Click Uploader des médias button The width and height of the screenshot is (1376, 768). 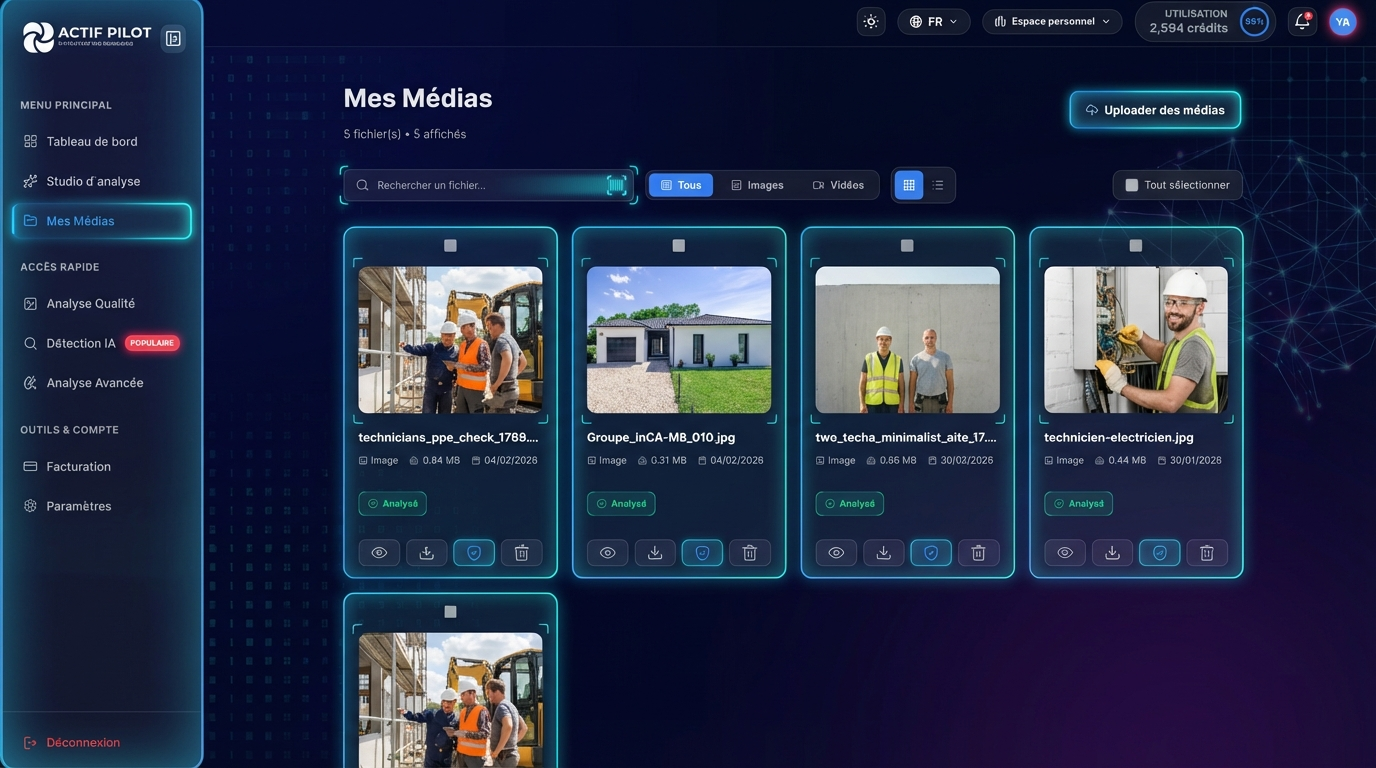(1155, 110)
